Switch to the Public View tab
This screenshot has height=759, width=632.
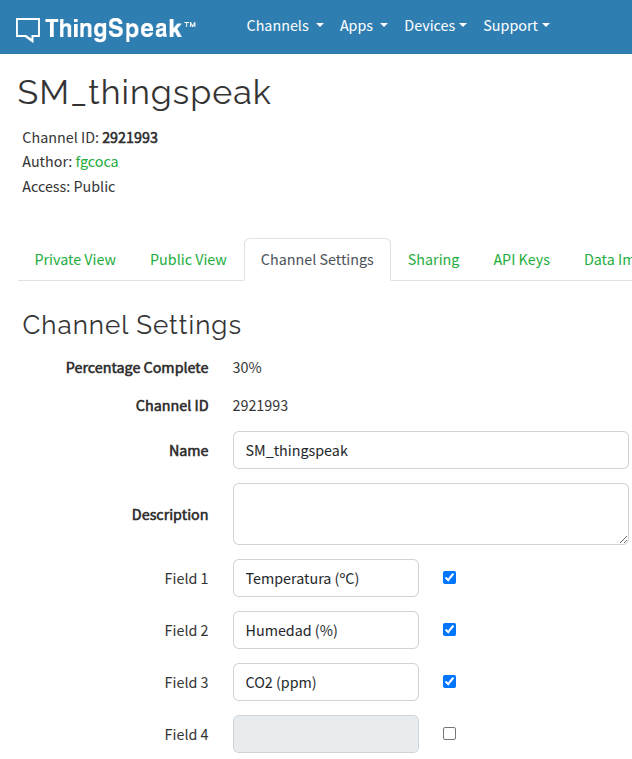pyautogui.click(x=188, y=260)
